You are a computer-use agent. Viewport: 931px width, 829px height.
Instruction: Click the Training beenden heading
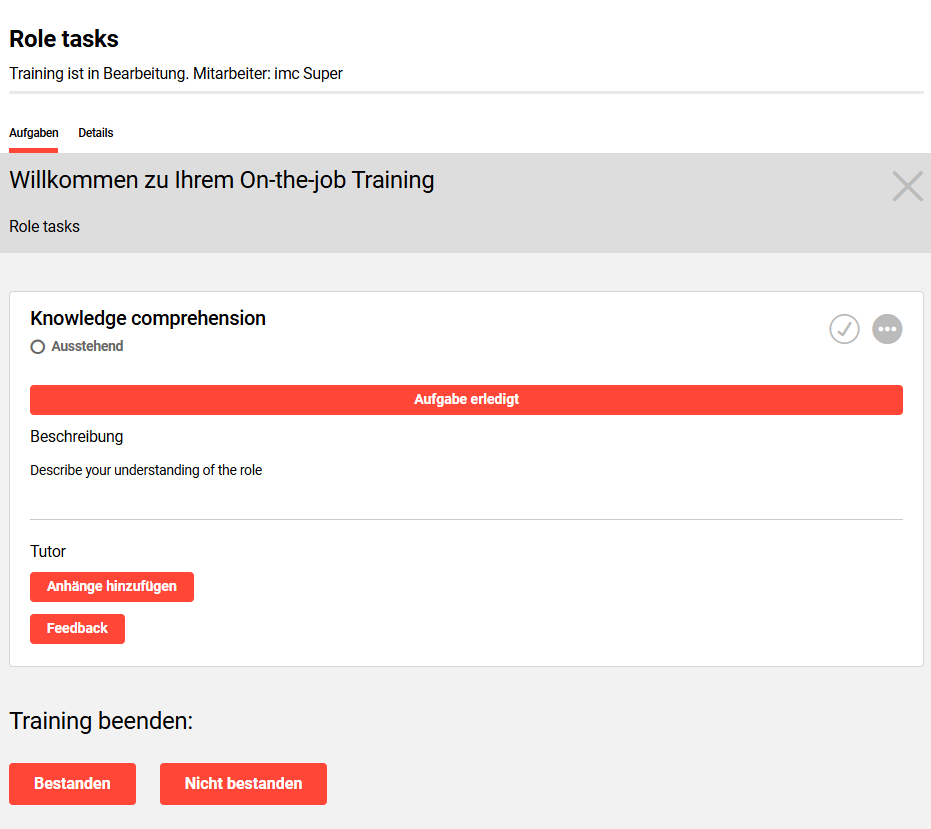click(101, 721)
